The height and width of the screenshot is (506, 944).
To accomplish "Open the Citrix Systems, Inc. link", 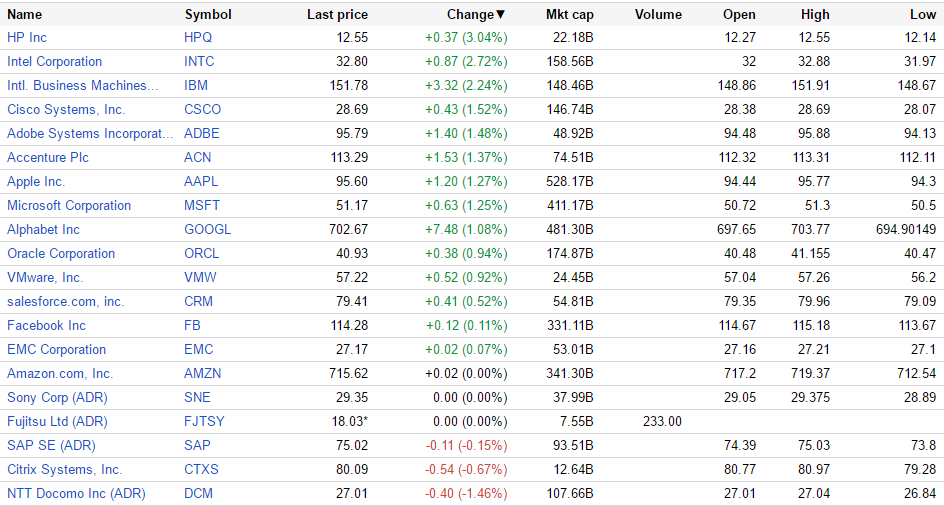I will (x=64, y=470).
